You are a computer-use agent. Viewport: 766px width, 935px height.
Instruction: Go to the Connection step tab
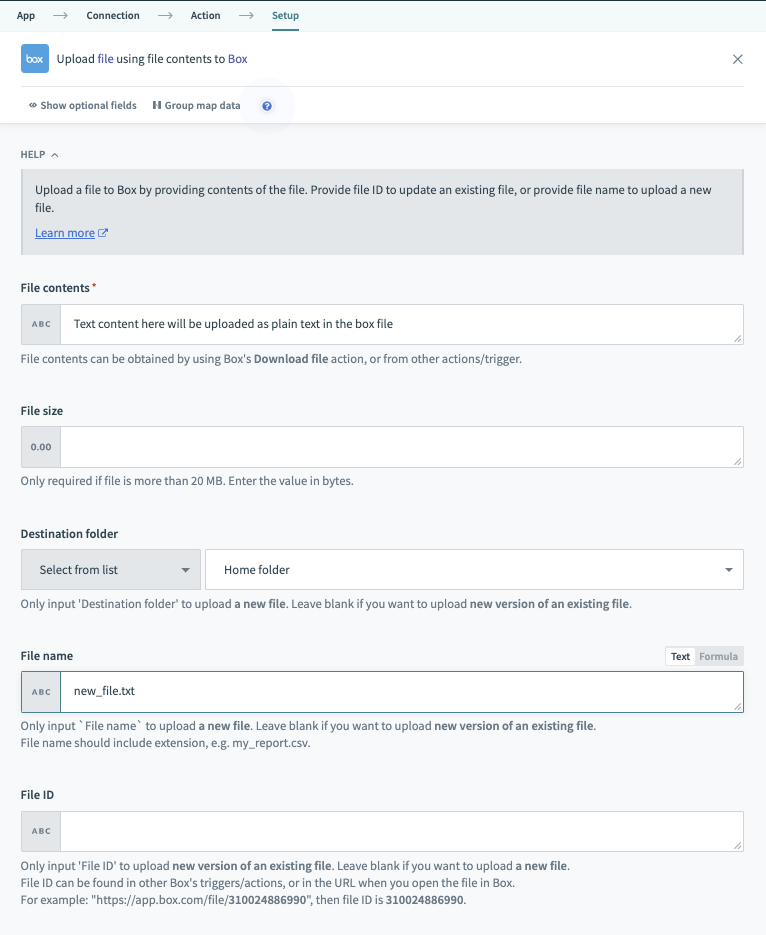pos(113,16)
